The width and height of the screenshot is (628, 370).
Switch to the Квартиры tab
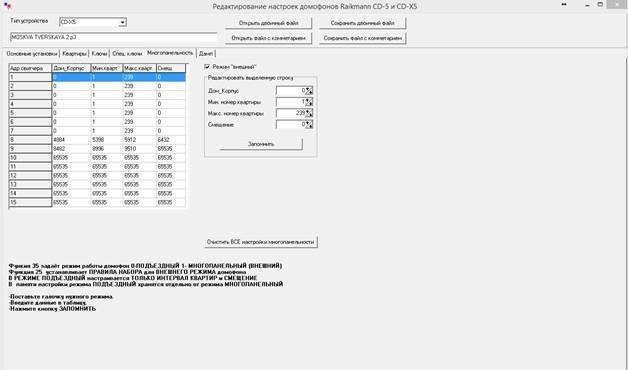coord(74,54)
